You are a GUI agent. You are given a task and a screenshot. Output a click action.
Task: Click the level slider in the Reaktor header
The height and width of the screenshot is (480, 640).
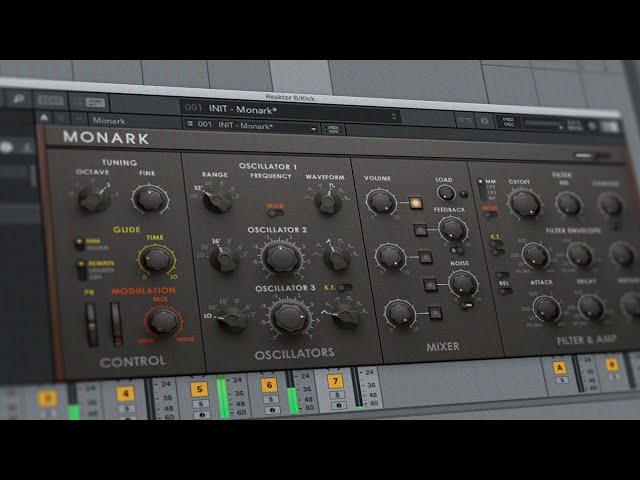pyautogui.click(x=543, y=124)
